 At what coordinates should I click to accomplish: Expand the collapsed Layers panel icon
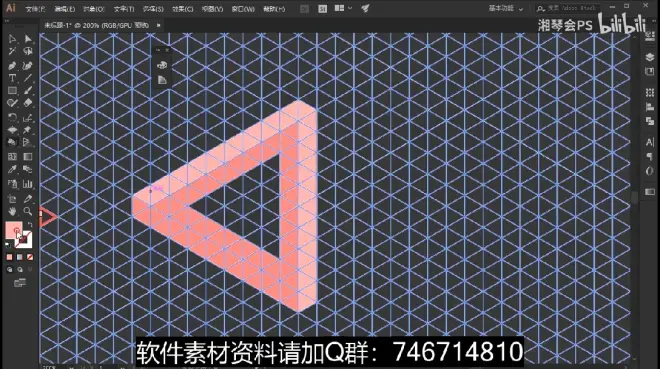click(649, 57)
